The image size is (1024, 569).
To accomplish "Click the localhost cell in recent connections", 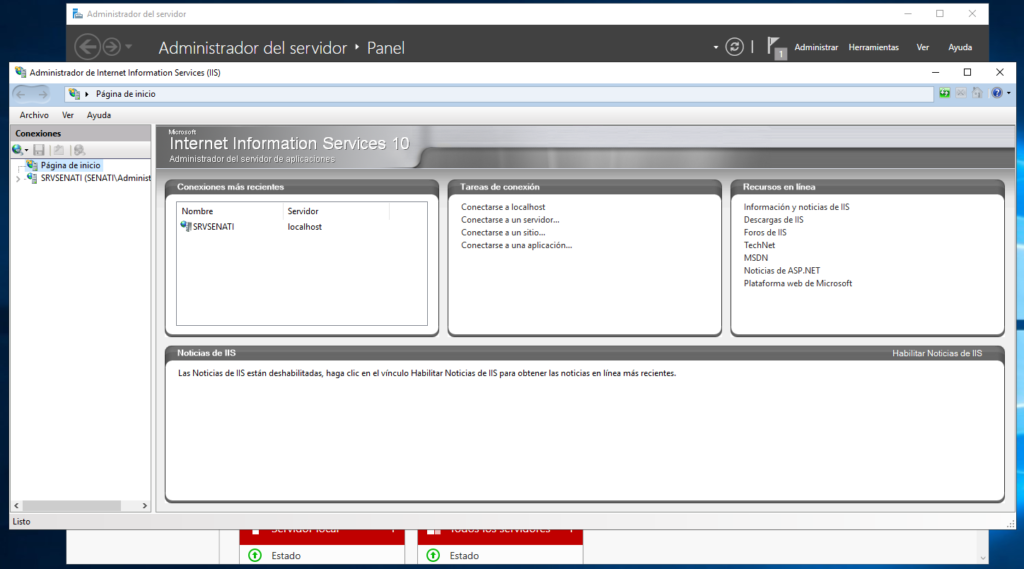I will click(304, 227).
